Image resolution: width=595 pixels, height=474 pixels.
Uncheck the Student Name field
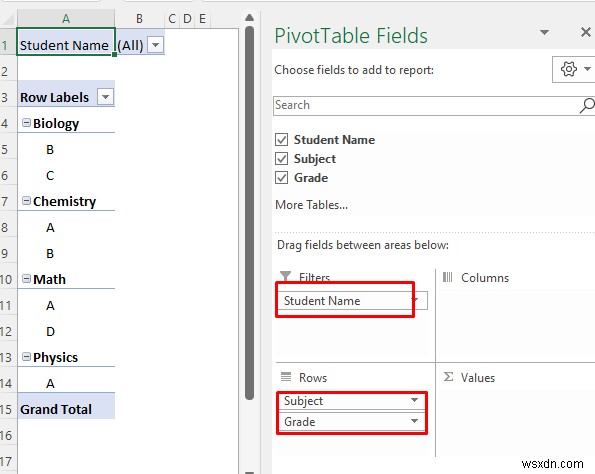[x=281, y=140]
